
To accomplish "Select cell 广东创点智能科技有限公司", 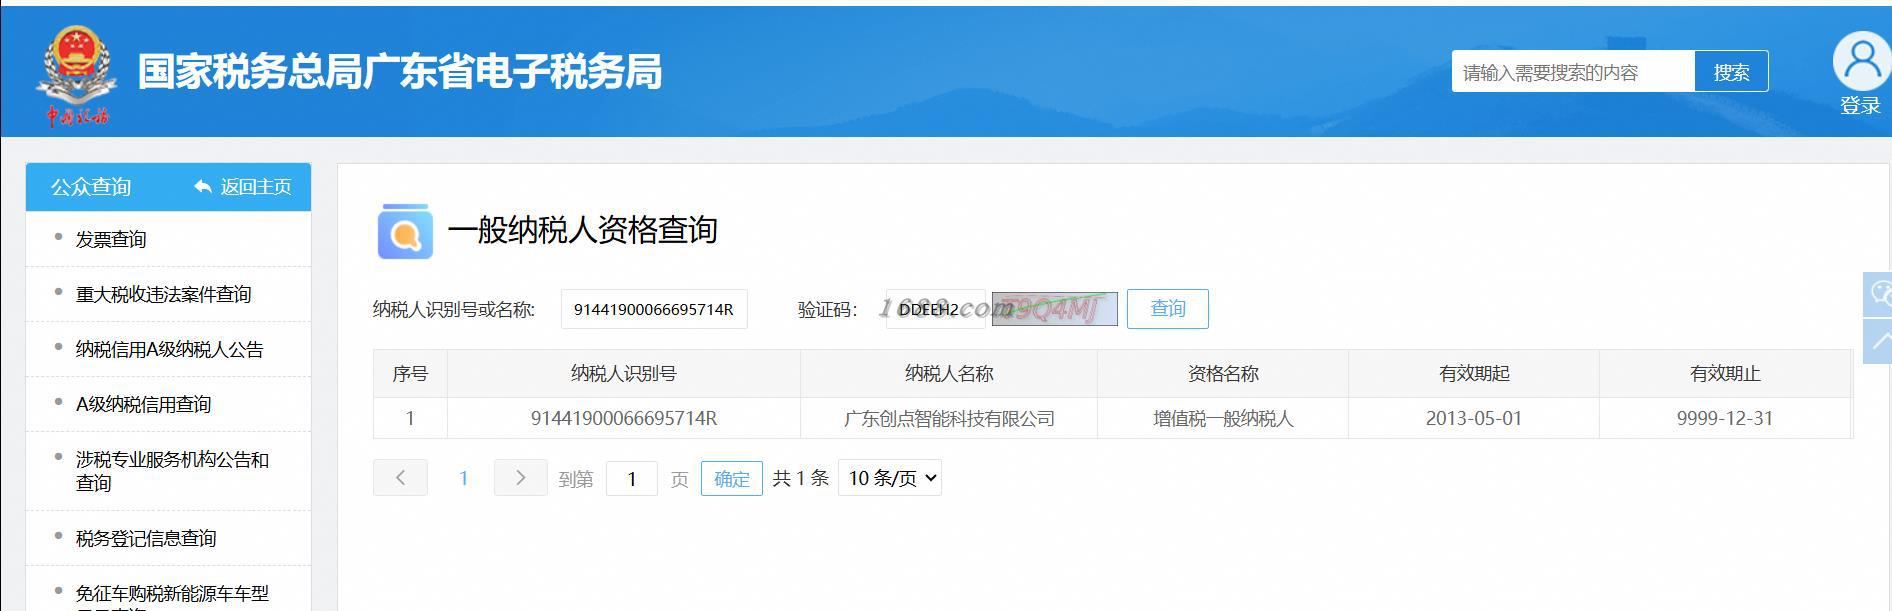I will [949, 419].
